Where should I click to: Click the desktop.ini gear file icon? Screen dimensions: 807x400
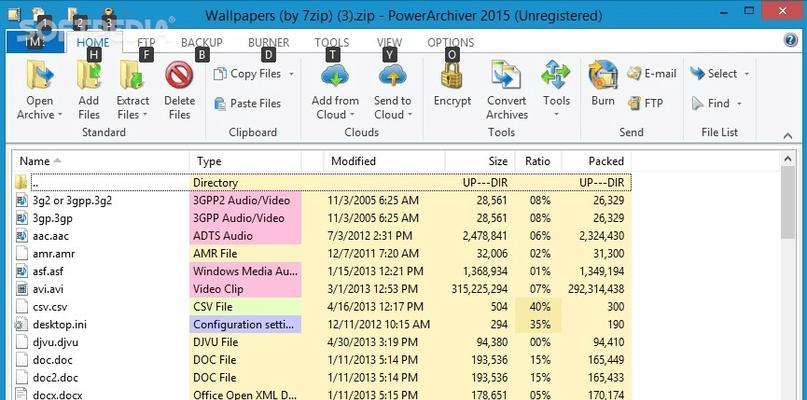point(21,324)
